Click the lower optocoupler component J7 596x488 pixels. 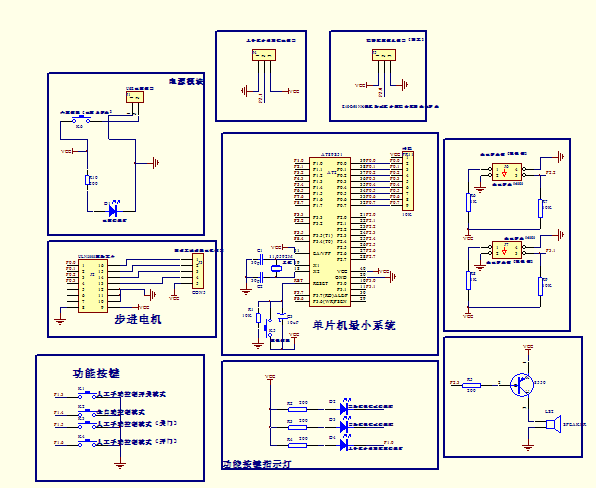(507, 250)
